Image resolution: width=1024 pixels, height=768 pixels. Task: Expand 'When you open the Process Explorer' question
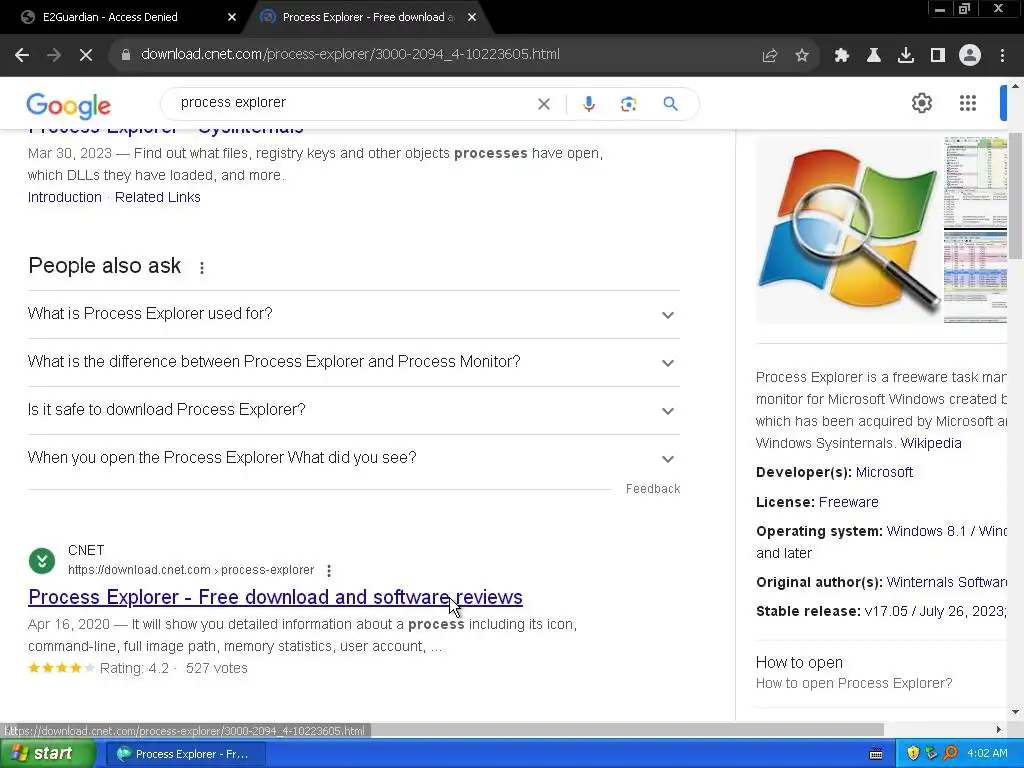[x=353, y=458]
